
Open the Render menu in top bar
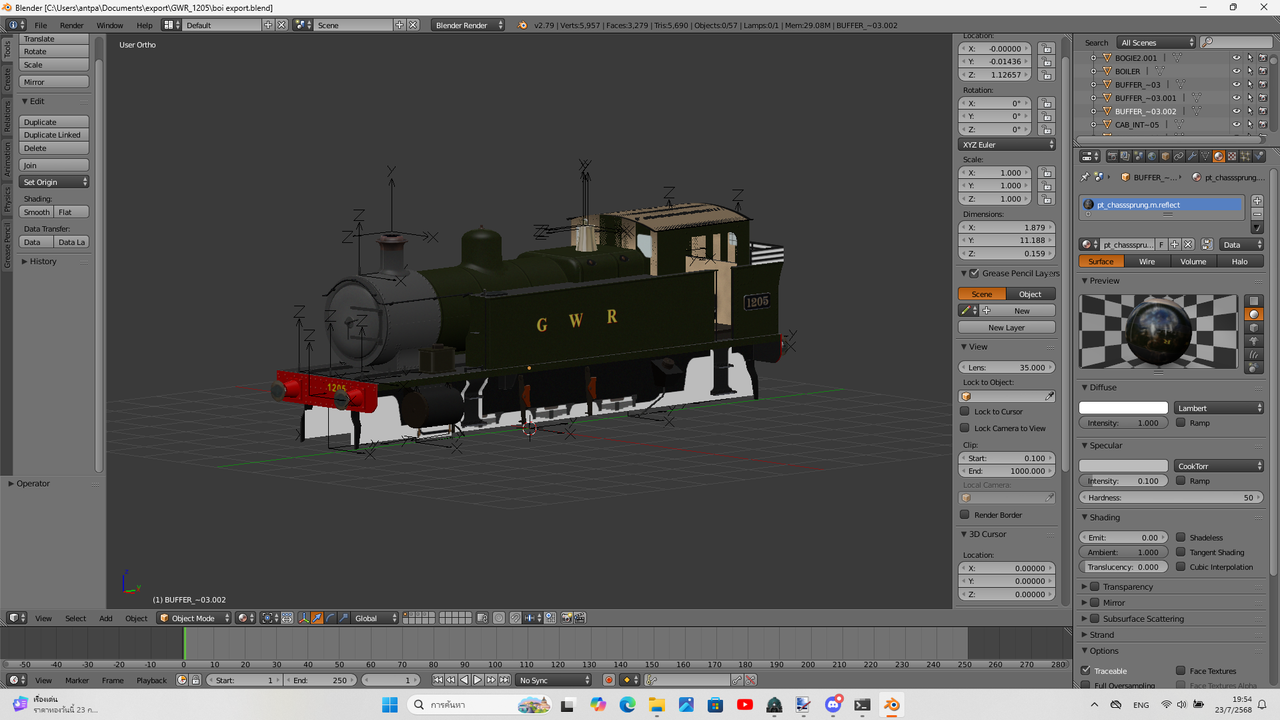pyautogui.click(x=72, y=25)
